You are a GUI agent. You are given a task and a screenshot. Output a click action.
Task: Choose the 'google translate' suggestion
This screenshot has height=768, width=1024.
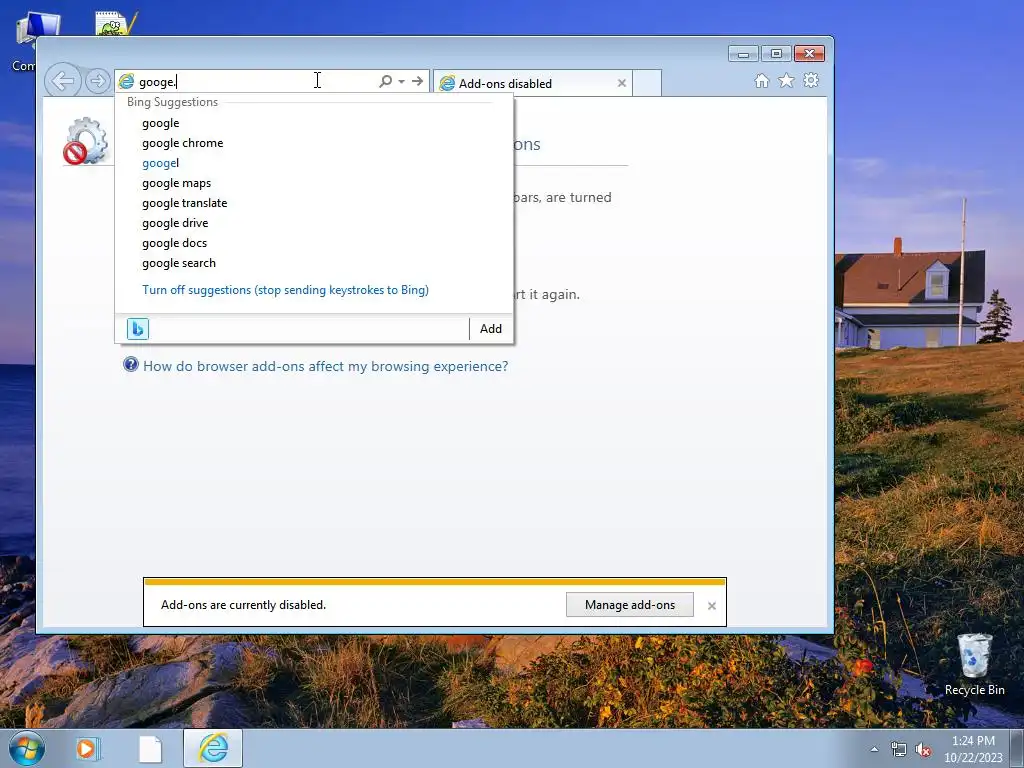(314, 203)
